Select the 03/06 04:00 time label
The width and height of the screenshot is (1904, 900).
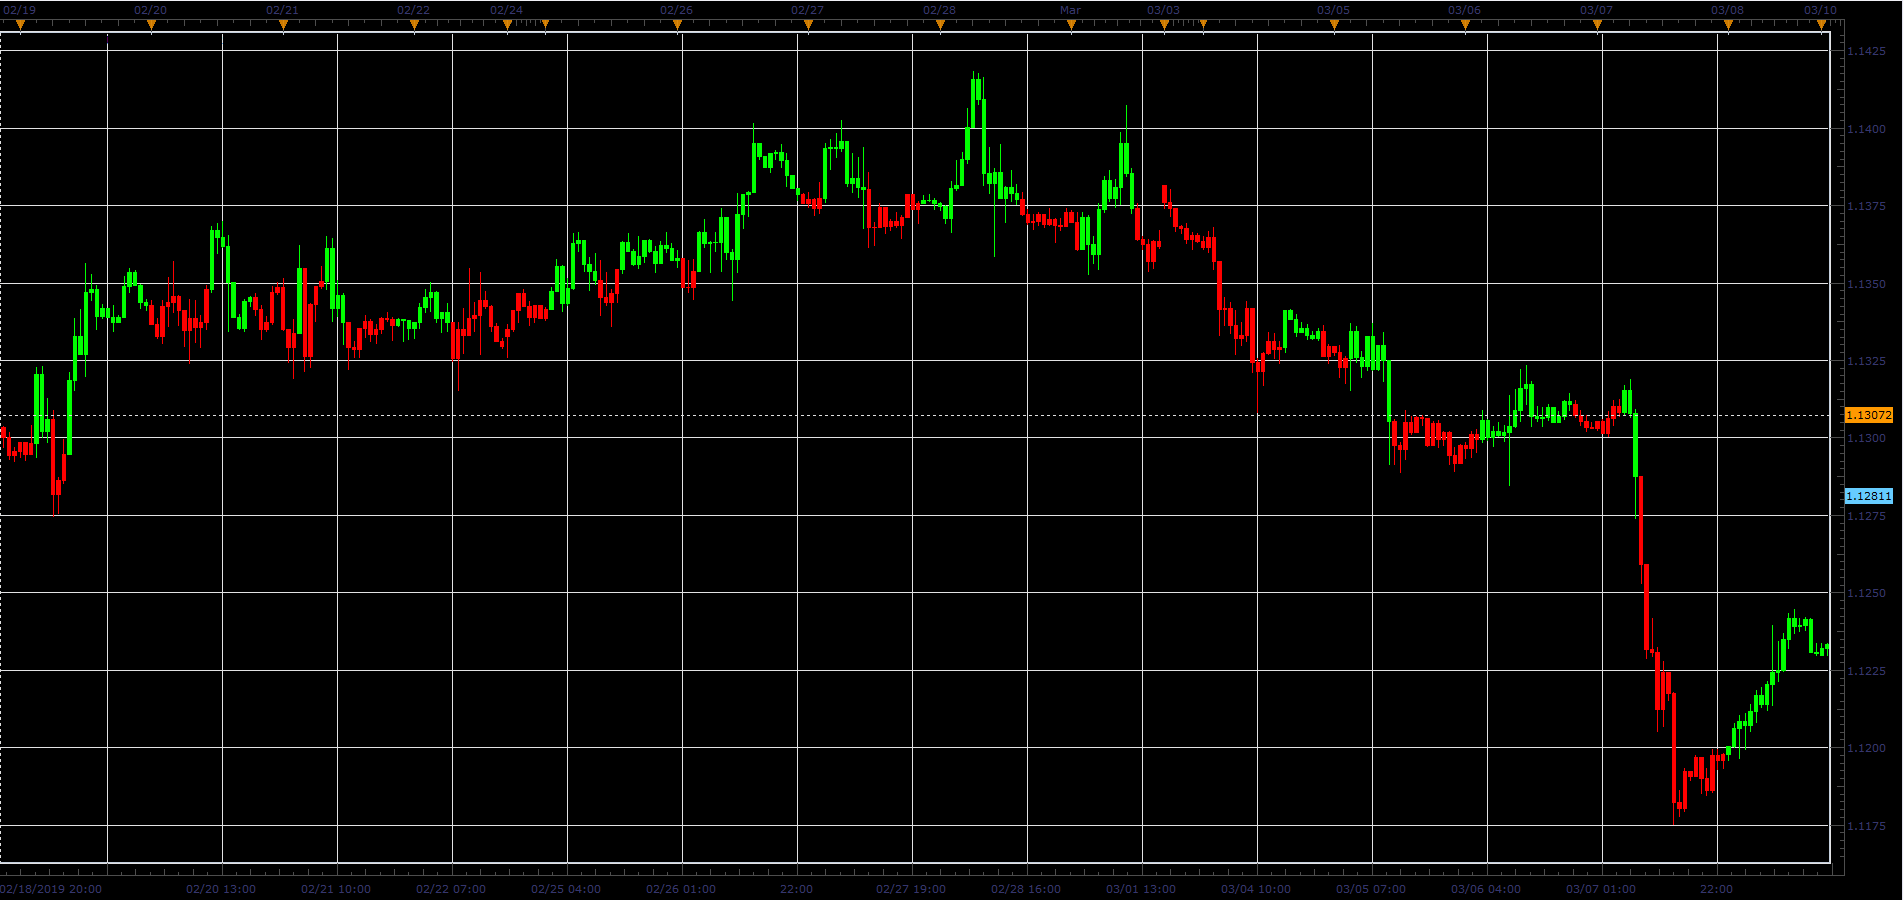coord(1486,889)
